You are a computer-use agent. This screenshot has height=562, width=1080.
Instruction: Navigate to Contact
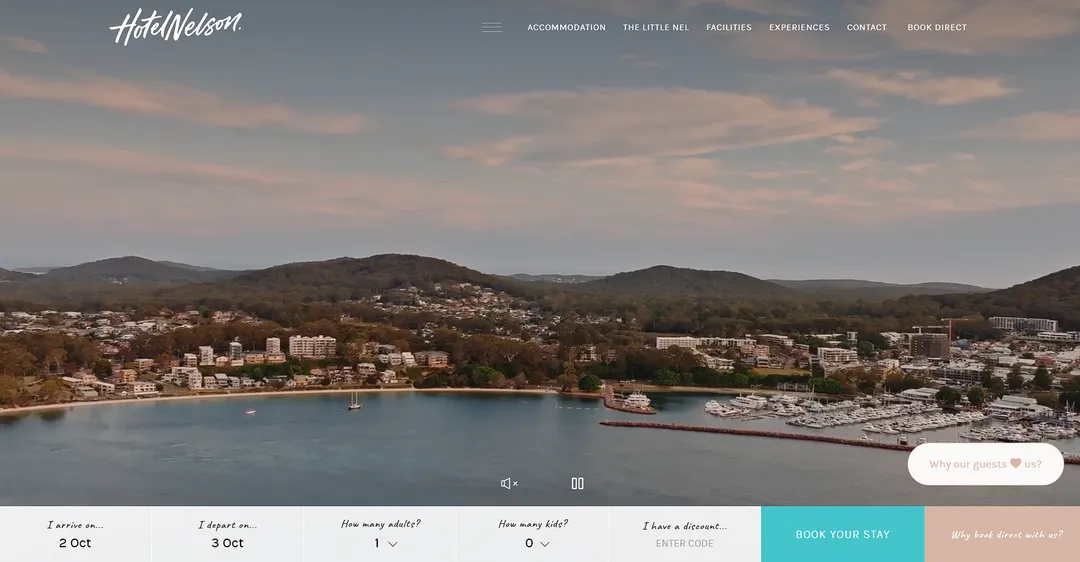pyautogui.click(x=866, y=28)
